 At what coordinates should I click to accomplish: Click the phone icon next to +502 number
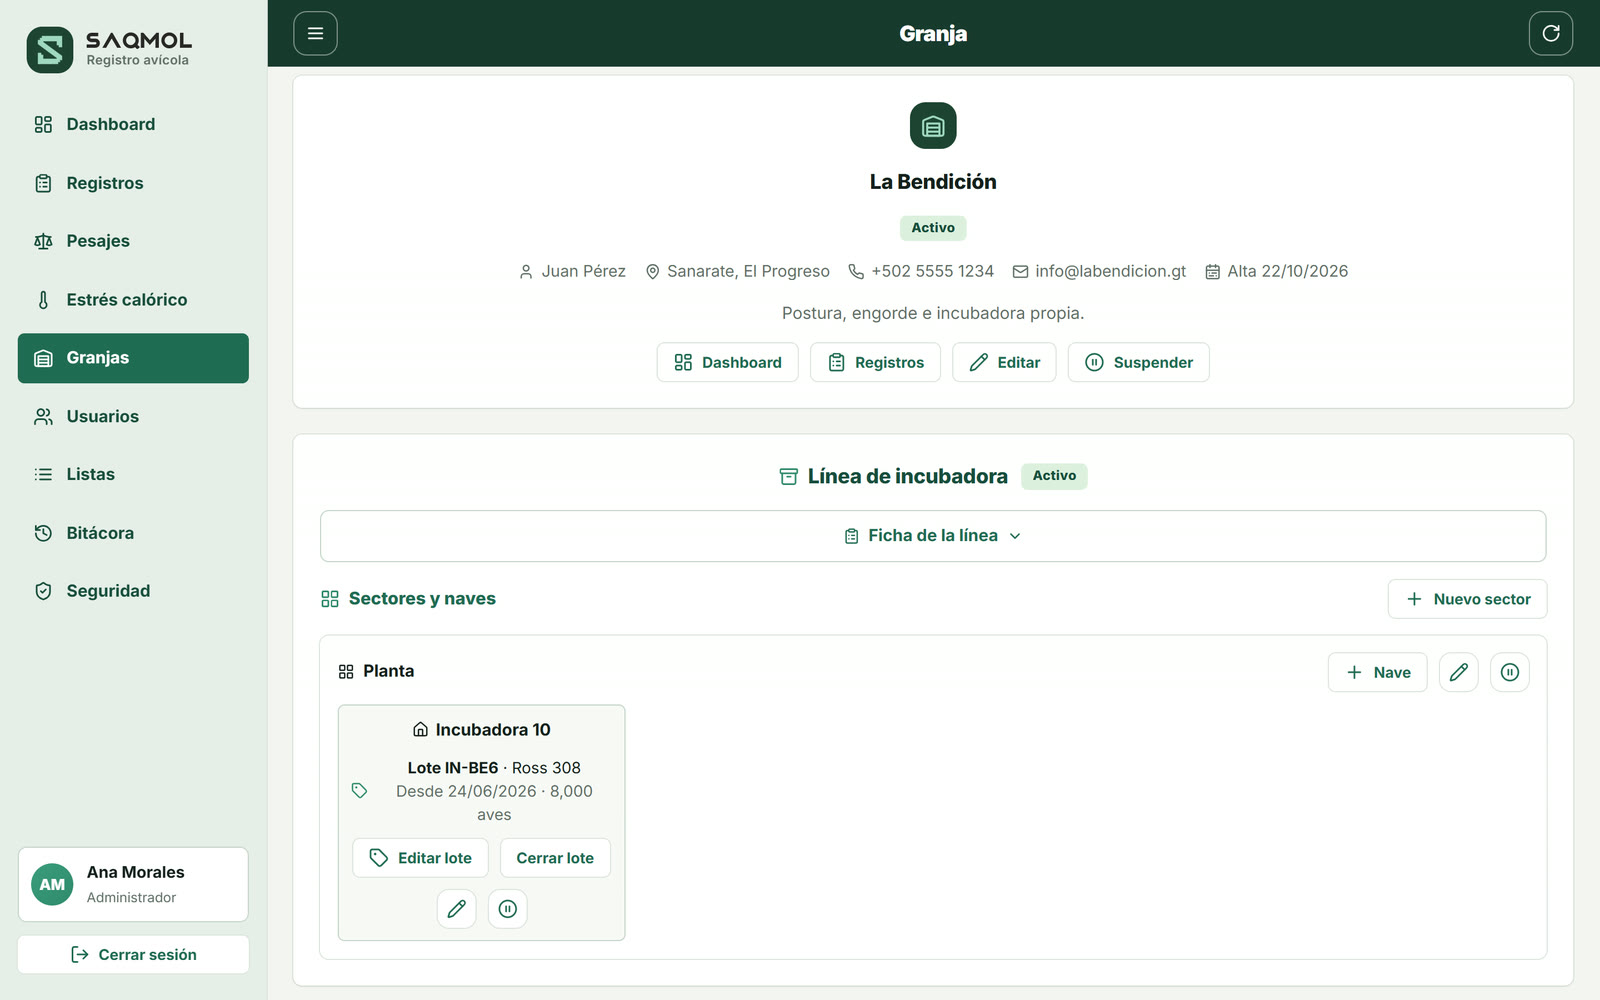pyautogui.click(x=856, y=272)
